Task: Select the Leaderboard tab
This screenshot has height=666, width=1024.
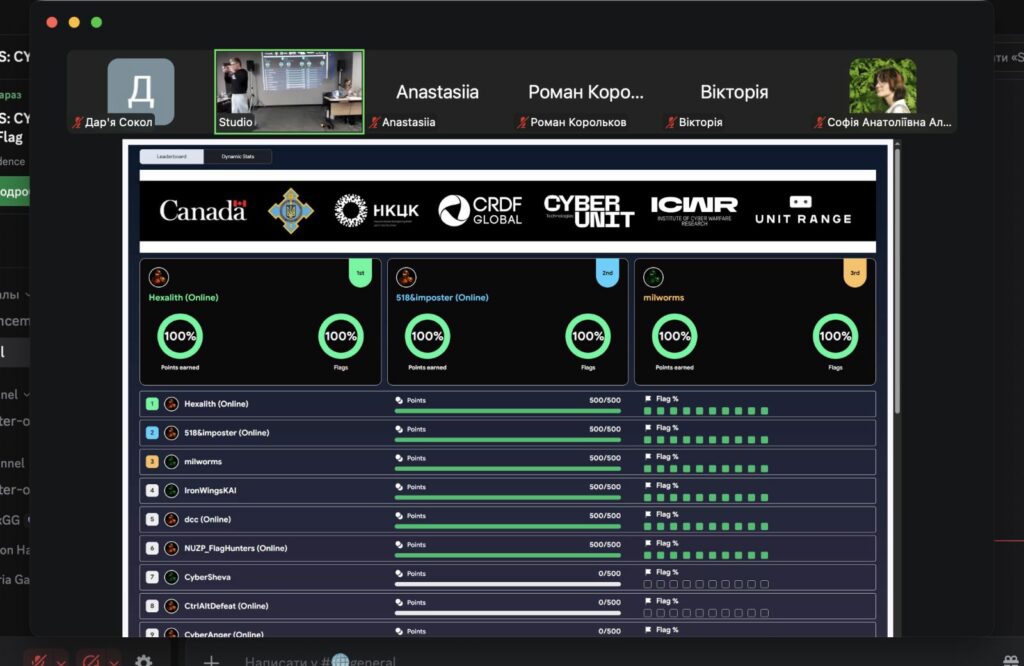Action: (171, 157)
